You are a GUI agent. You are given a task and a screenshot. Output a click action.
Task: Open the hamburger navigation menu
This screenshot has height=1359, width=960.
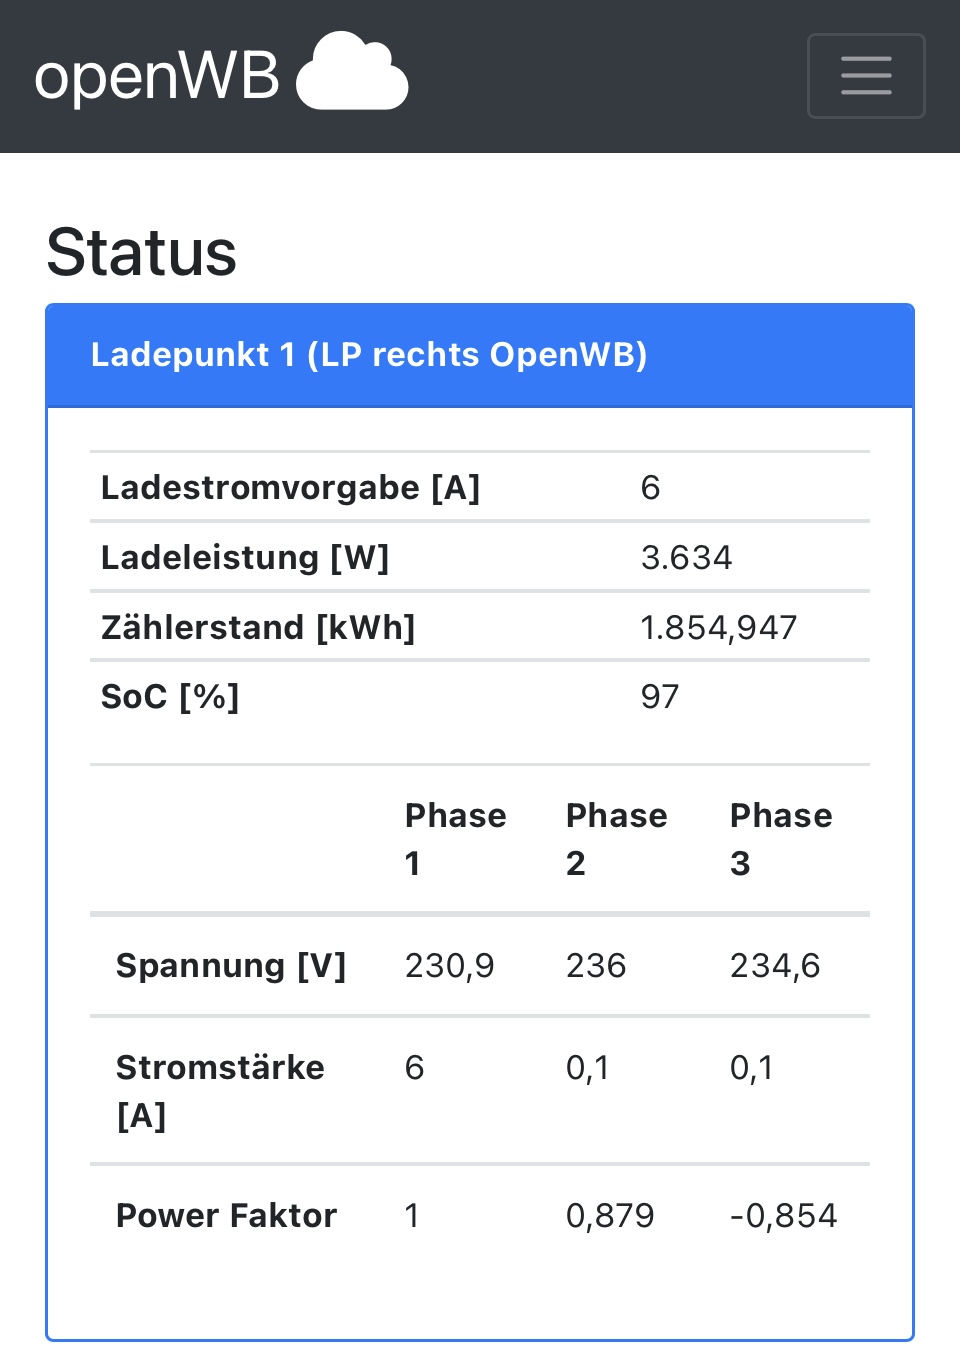866,76
